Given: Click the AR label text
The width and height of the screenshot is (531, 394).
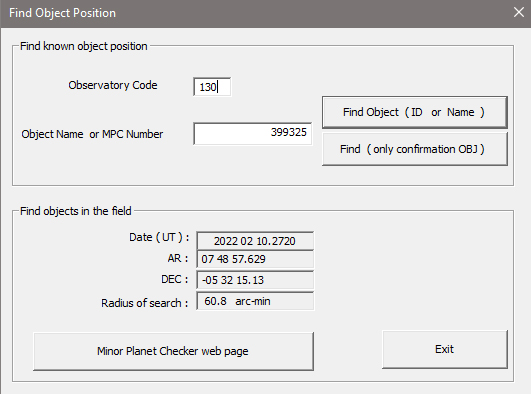Looking at the screenshot, I should [177, 258].
